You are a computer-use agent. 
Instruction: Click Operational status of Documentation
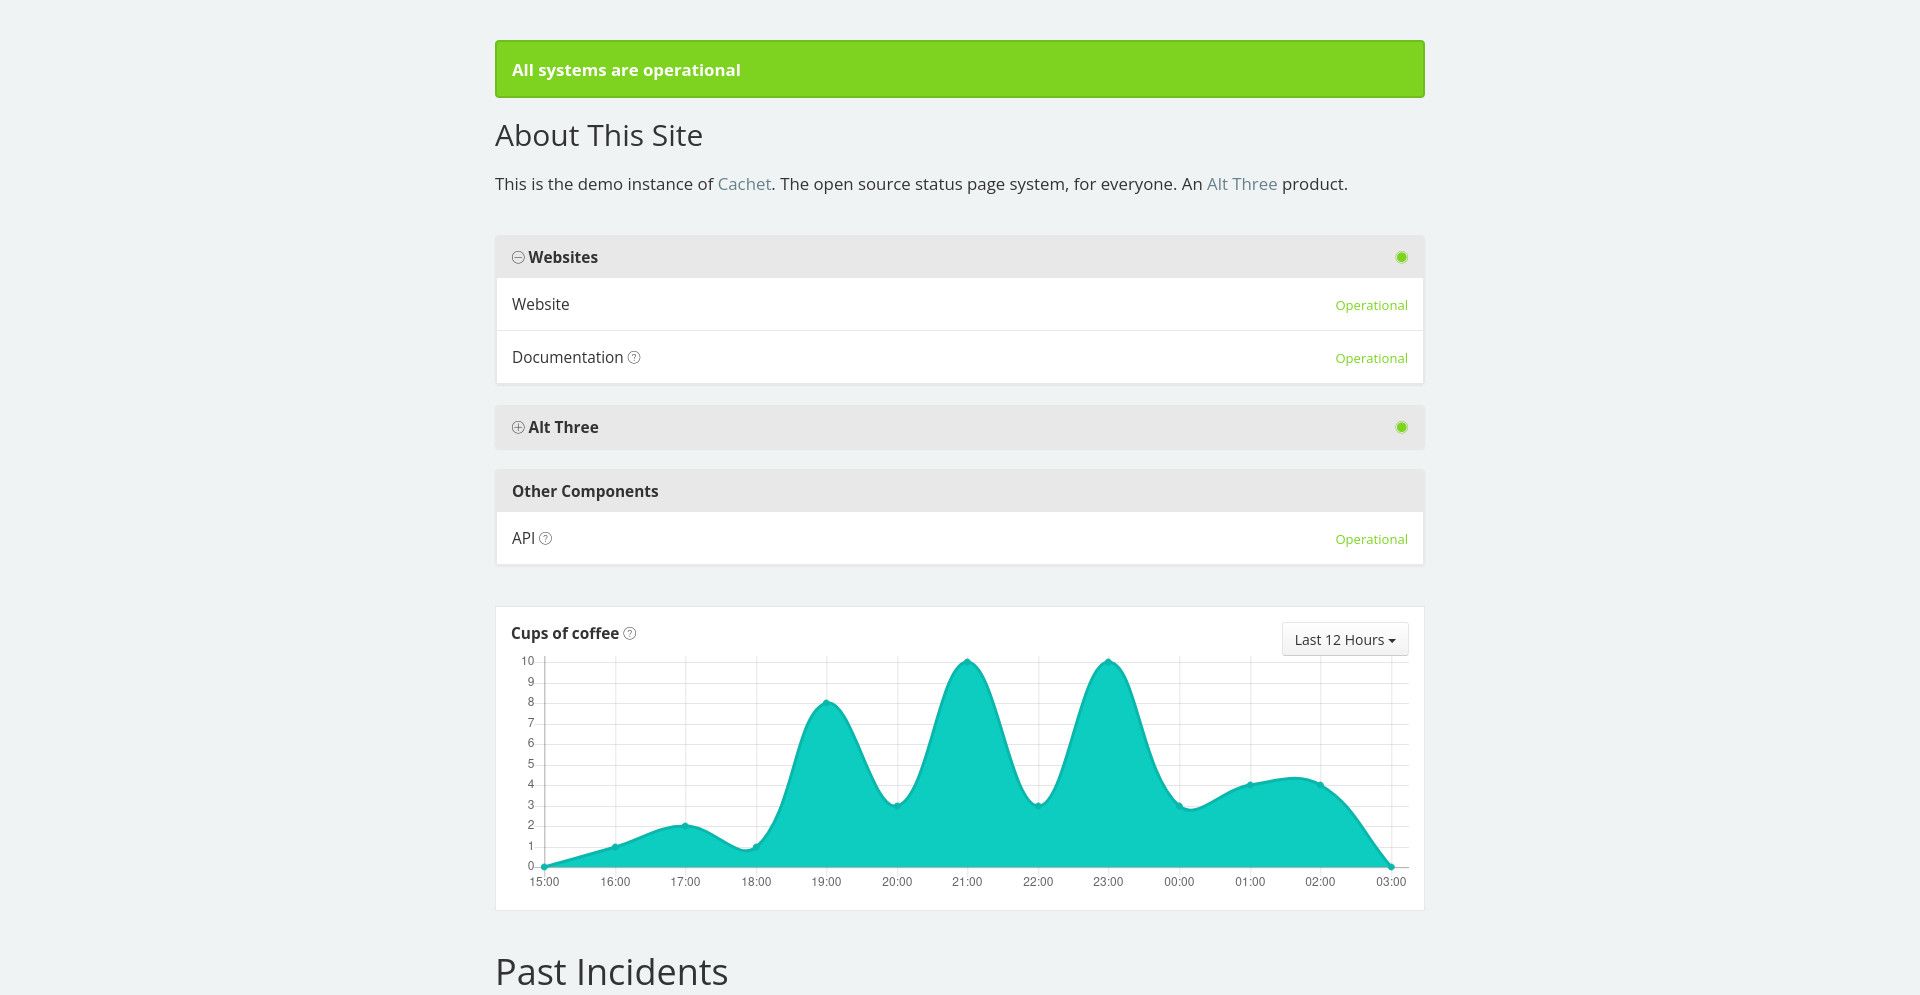[x=1371, y=358]
